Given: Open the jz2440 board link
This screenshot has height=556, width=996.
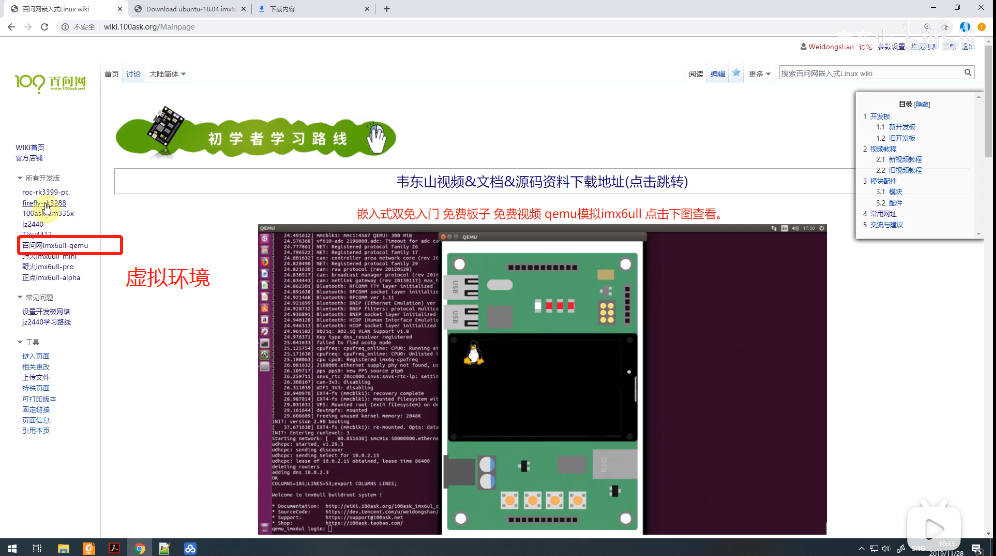Looking at the screenshot, I should click(33, 224).
